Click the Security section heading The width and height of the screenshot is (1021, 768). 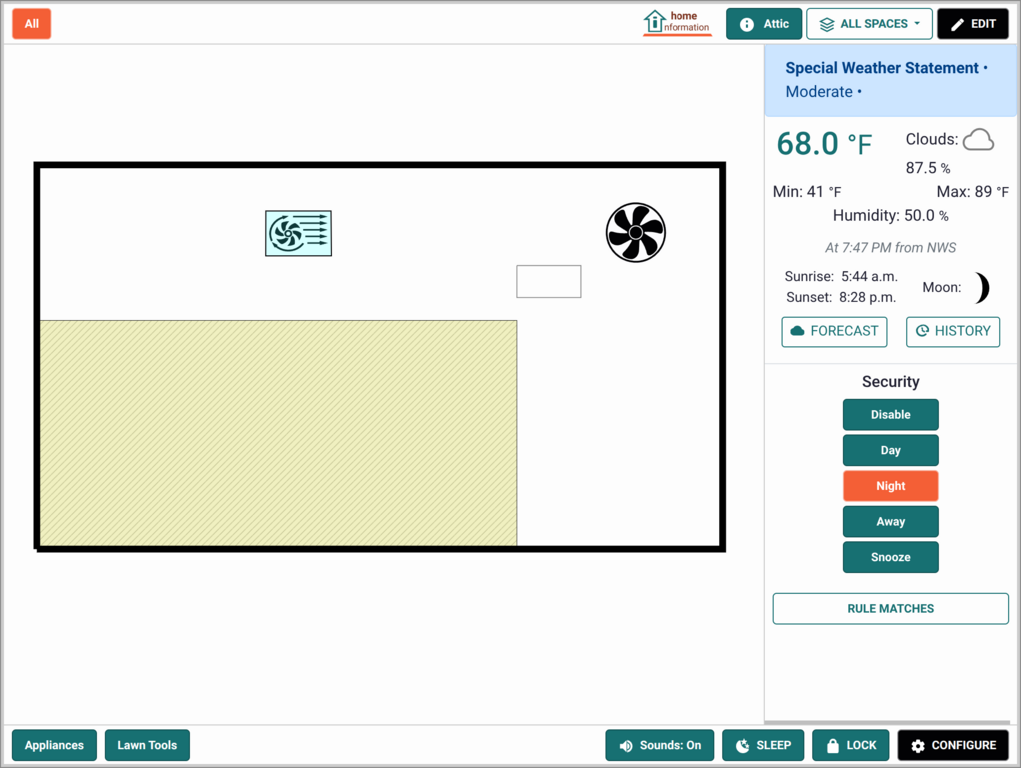tap(890, 382)
